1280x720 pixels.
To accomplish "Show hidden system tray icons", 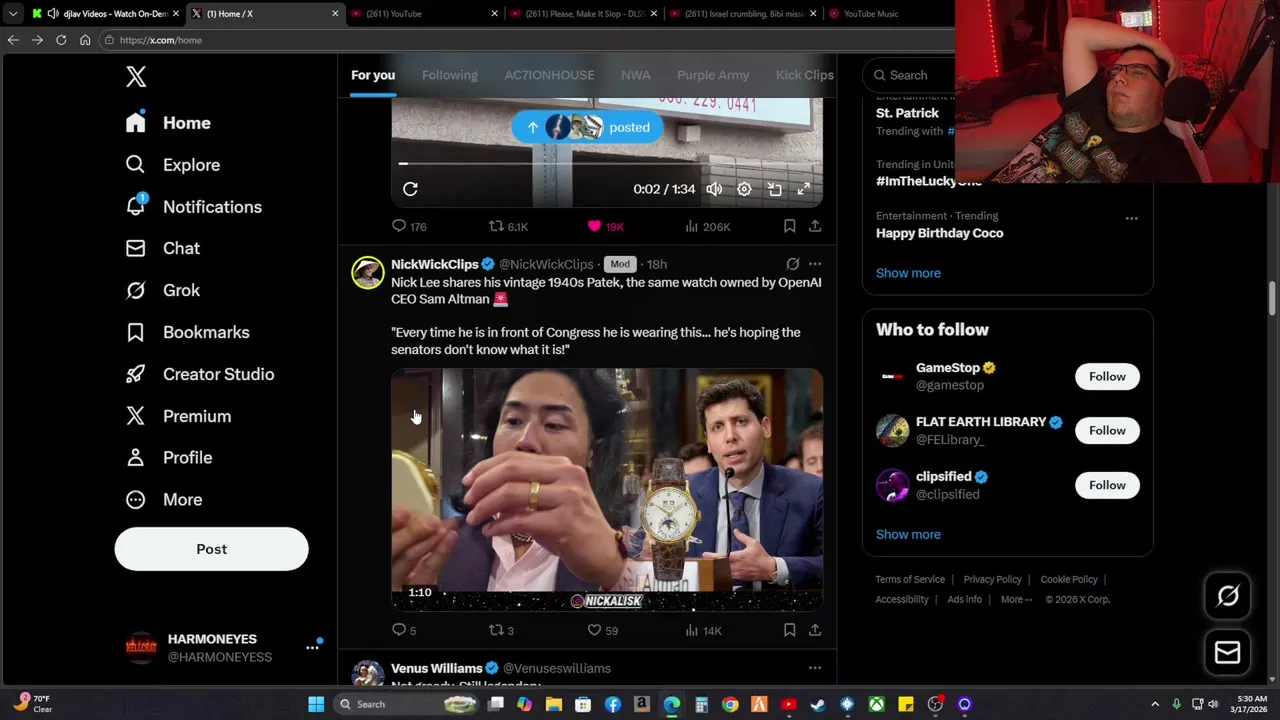I will (1155, 704).
